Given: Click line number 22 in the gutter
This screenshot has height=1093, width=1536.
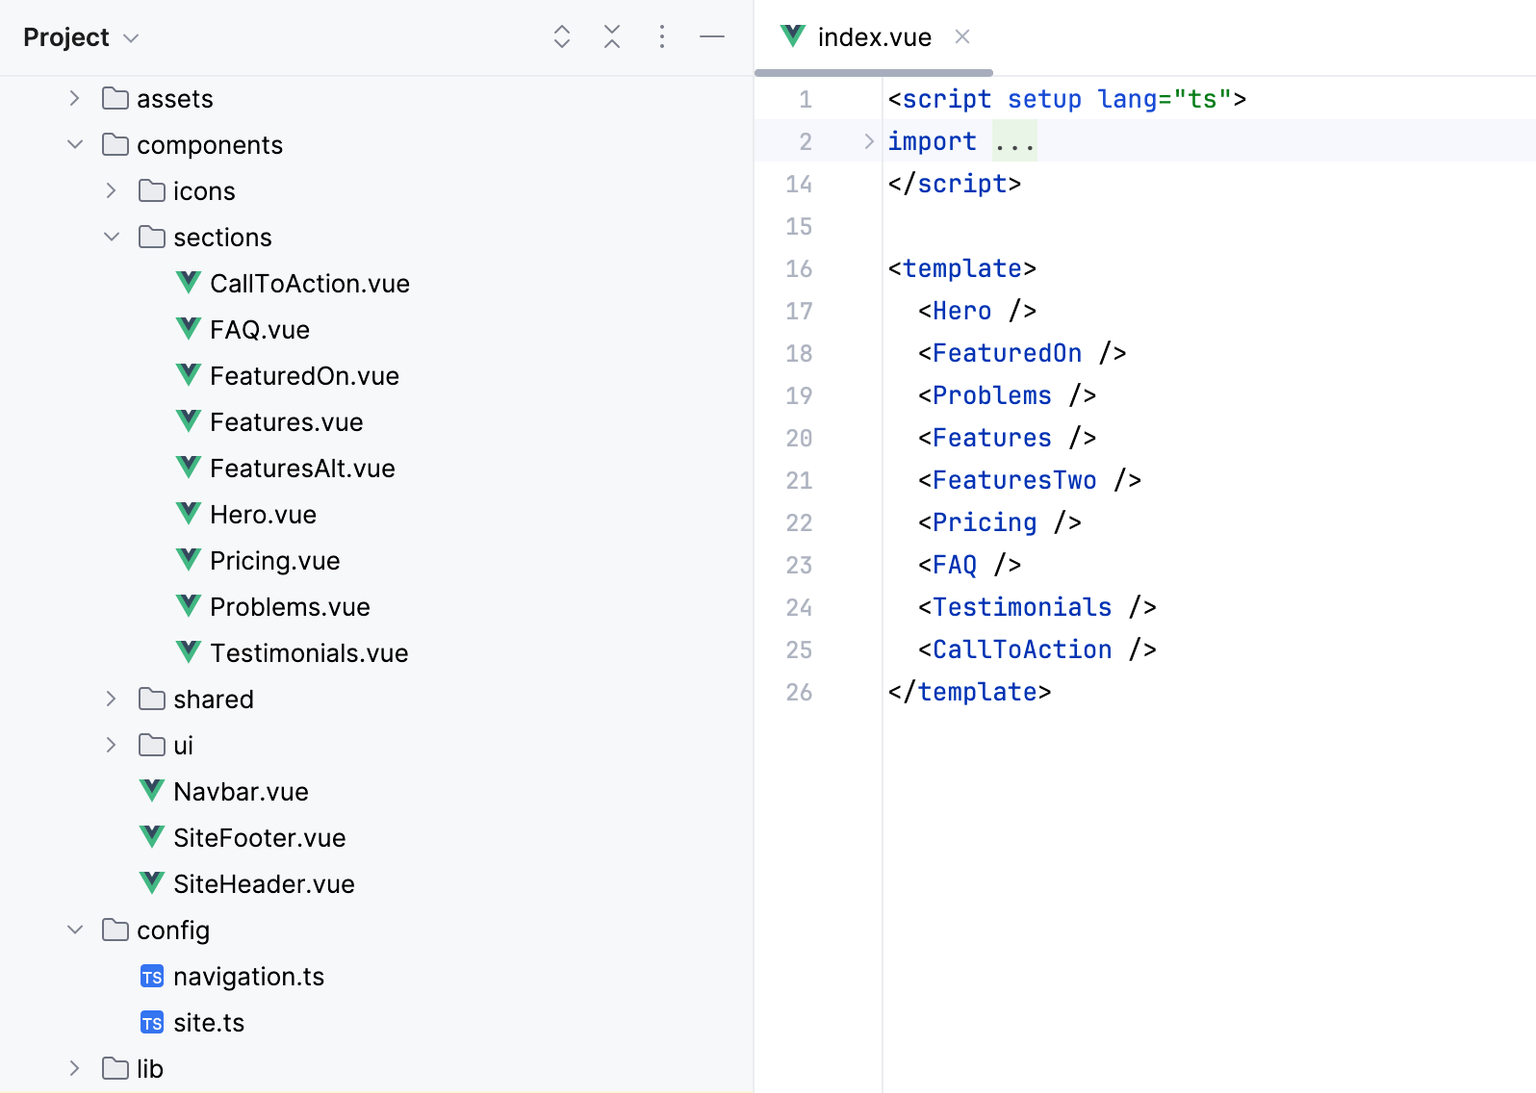Looking at the screenshot, I should click(x=799, y=523).
